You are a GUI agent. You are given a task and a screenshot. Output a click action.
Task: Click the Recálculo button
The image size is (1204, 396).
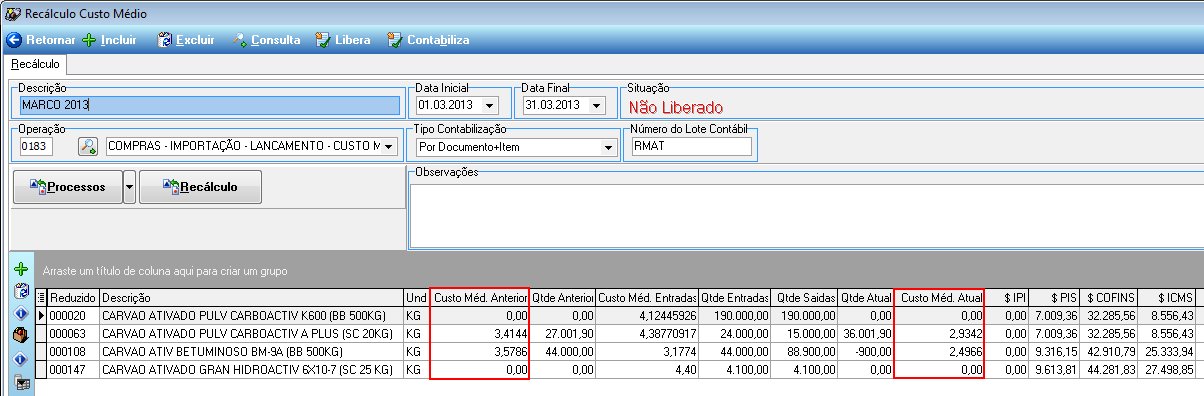200,187
